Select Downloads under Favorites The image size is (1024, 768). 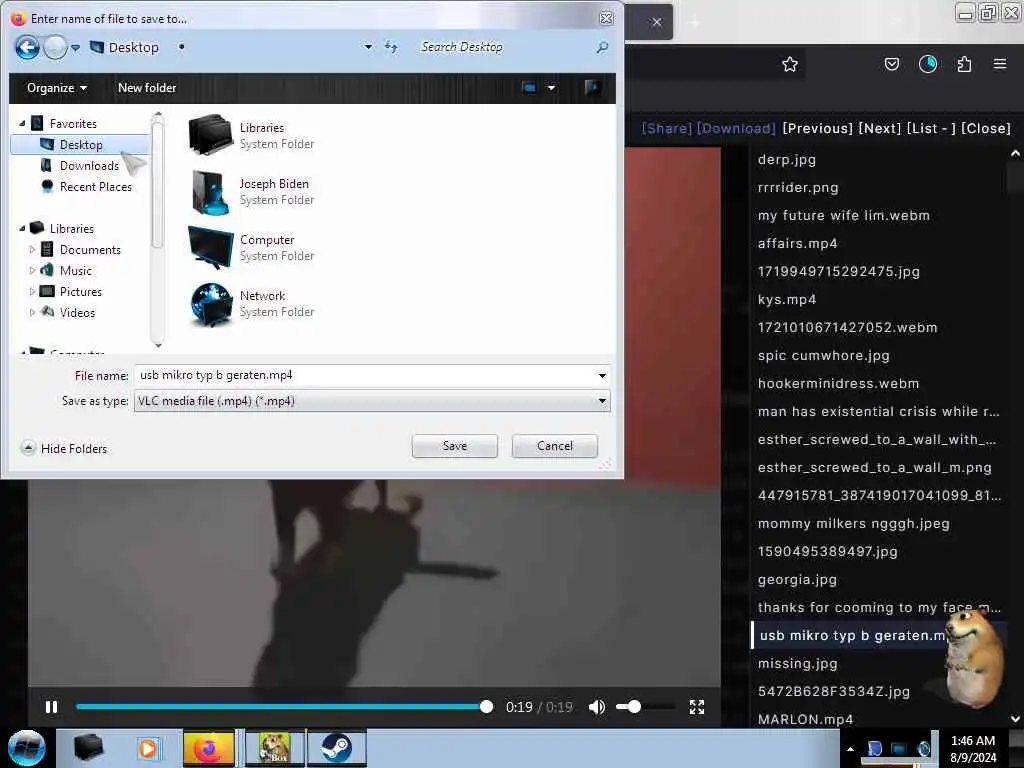pos(89,165)
